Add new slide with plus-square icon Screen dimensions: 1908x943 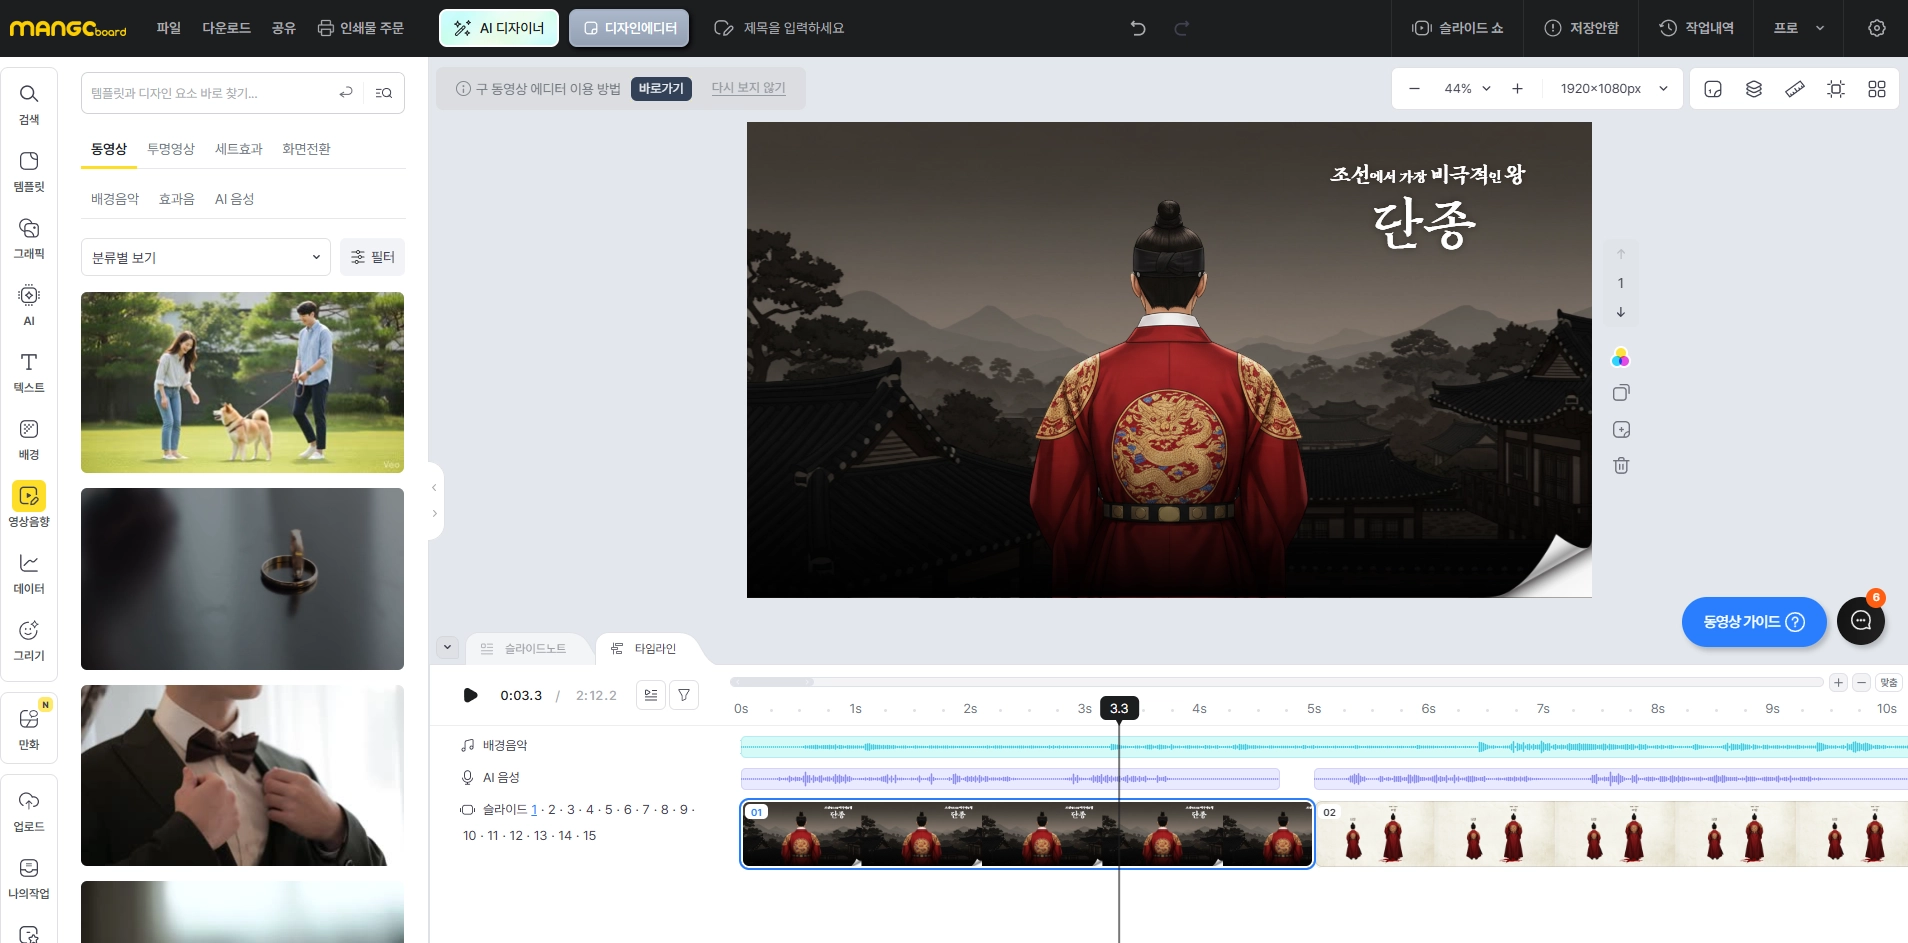click(1621, 429)
